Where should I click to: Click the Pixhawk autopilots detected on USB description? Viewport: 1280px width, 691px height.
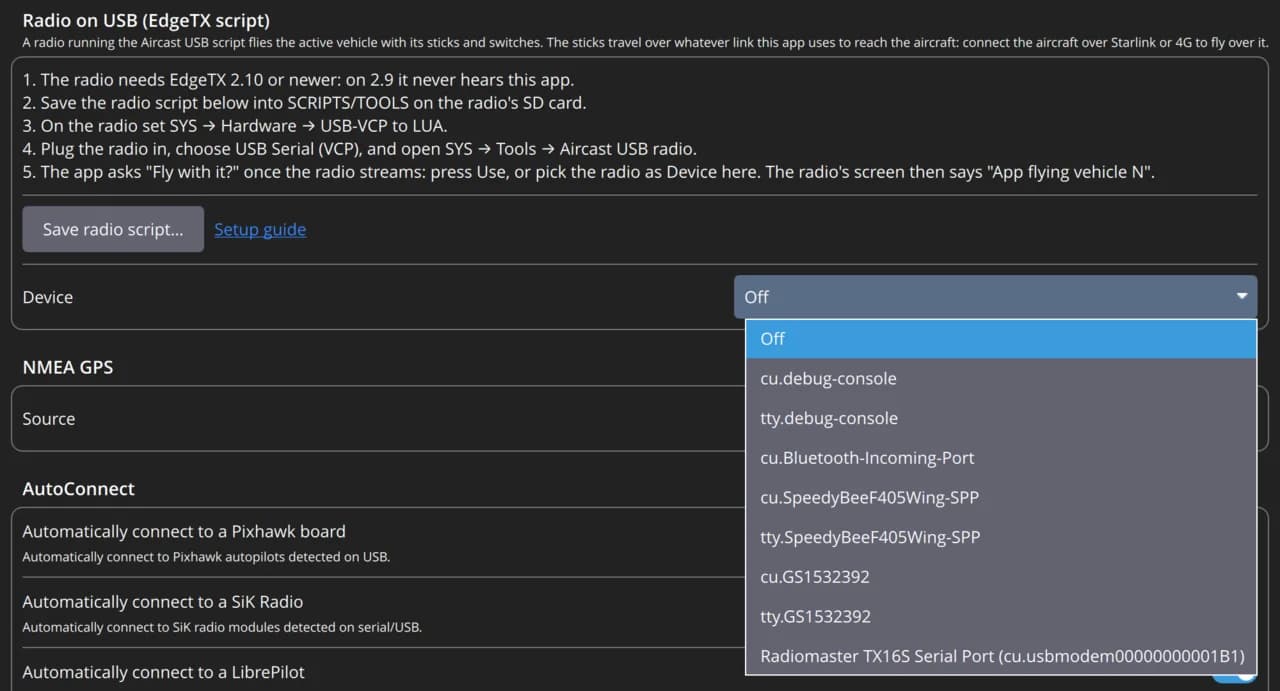pos(206,557)
